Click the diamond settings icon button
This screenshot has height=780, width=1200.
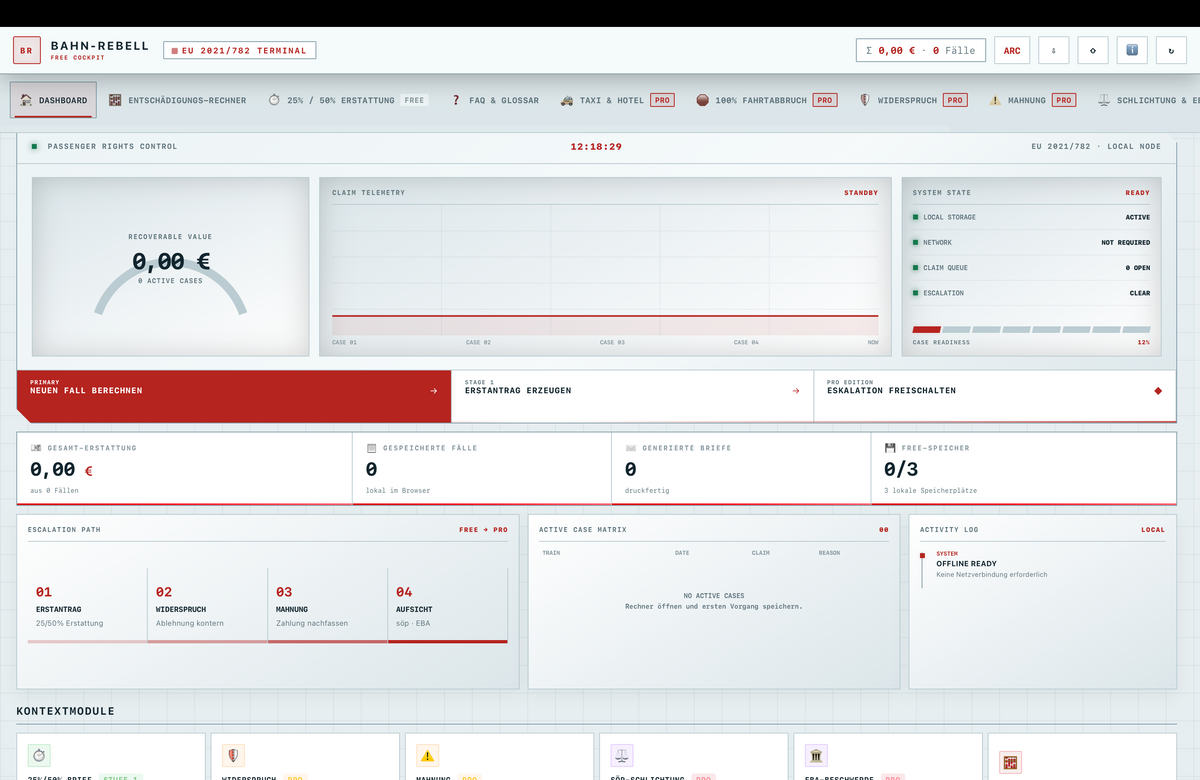click(x=1093, y=50)
